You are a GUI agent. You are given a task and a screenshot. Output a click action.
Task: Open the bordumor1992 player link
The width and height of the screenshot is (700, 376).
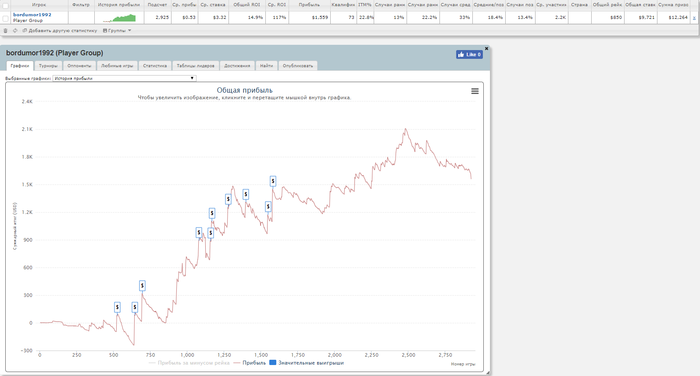[32, 15]
